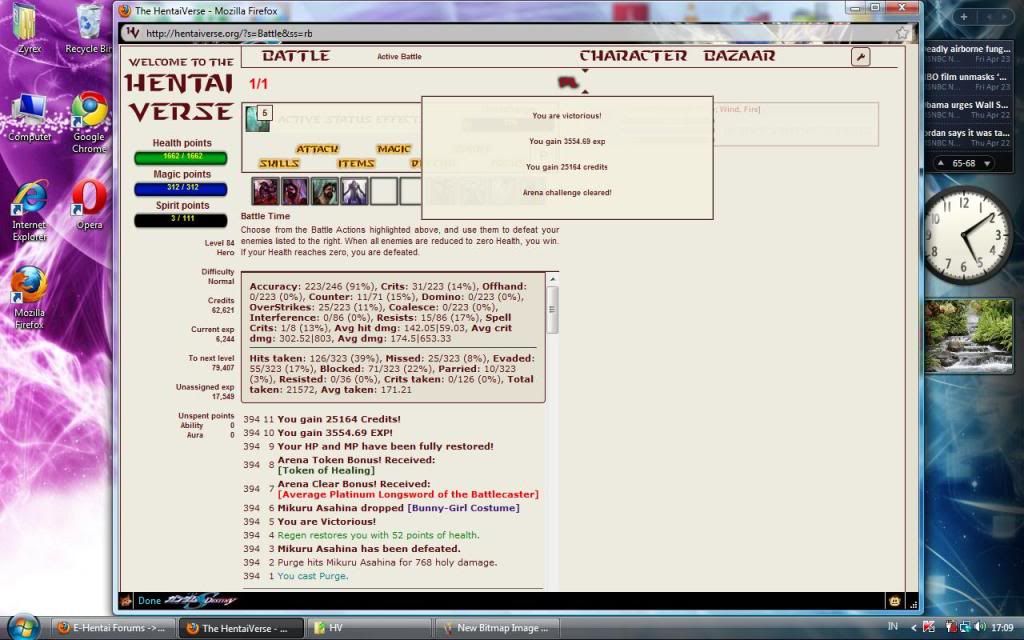Viewport: 1024px width, 640px height.
Task: Open the wrench settings icon in HentaiVerse
Action: (x=861, y=57)
